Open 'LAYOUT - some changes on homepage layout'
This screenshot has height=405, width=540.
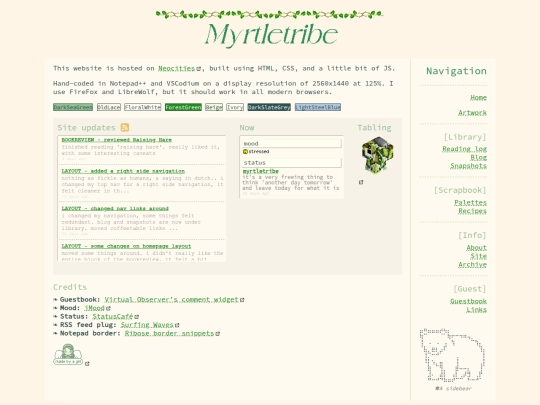click(x=126, y=246)
